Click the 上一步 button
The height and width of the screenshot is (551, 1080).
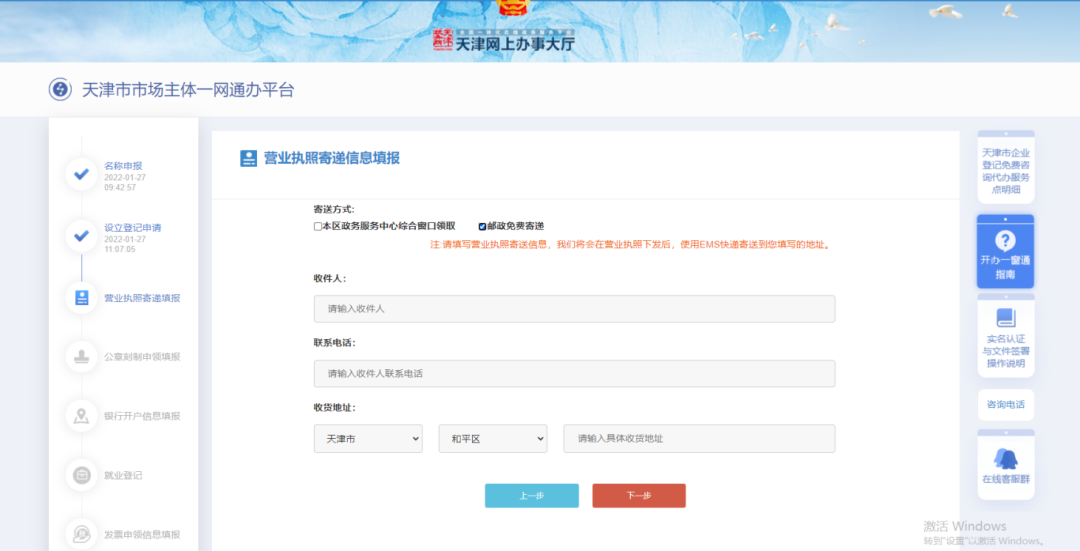(532, 496)
